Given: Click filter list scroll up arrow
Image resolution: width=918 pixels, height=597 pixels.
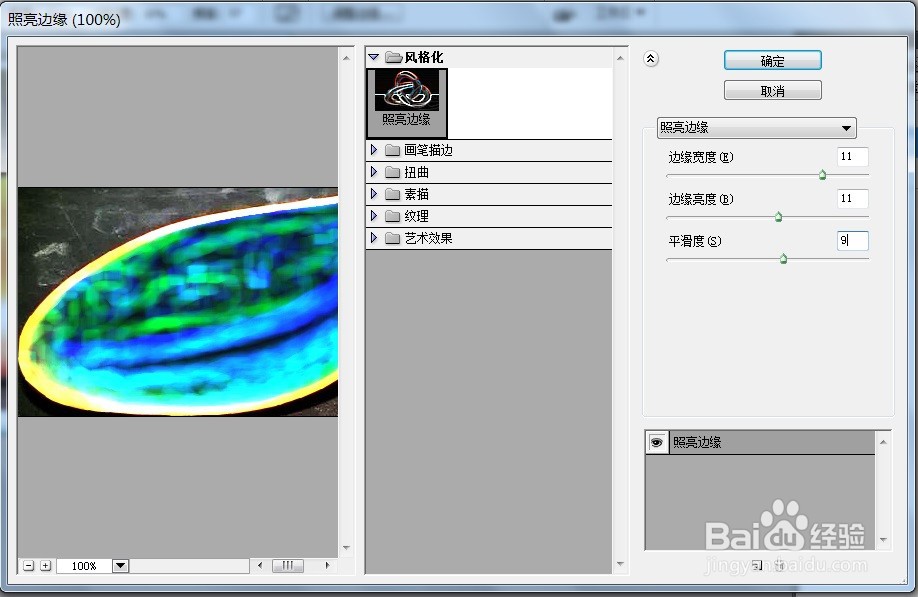Looking at the screenshot, I should (x=620, y=58).
